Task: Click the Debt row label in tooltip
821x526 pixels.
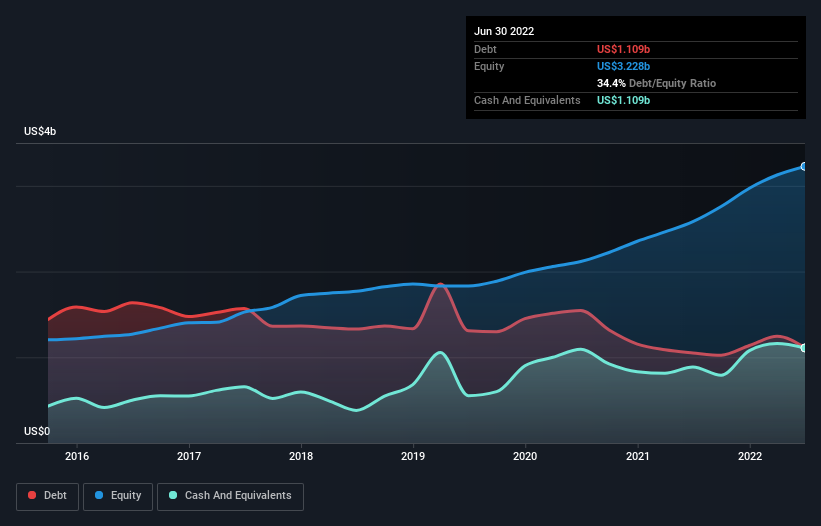Action: pyautogui.click(x=485, y=49)
